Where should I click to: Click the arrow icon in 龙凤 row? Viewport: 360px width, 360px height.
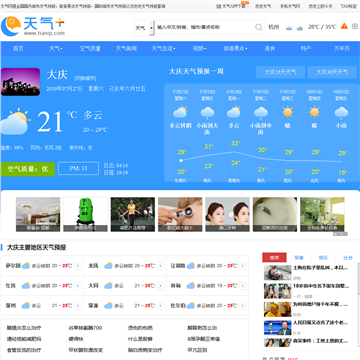(160, 266)
